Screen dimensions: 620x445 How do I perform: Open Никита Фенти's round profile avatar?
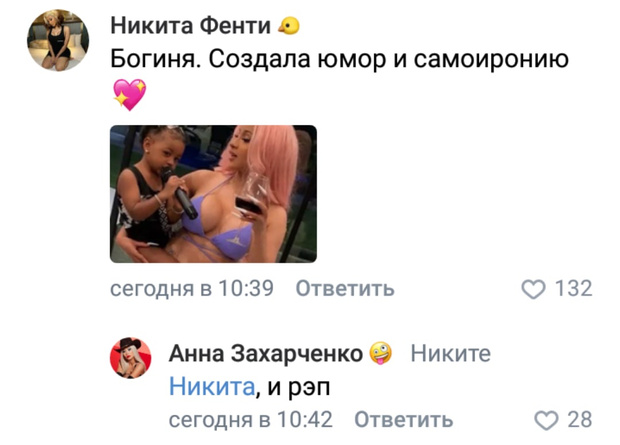(x=58, y=40)
